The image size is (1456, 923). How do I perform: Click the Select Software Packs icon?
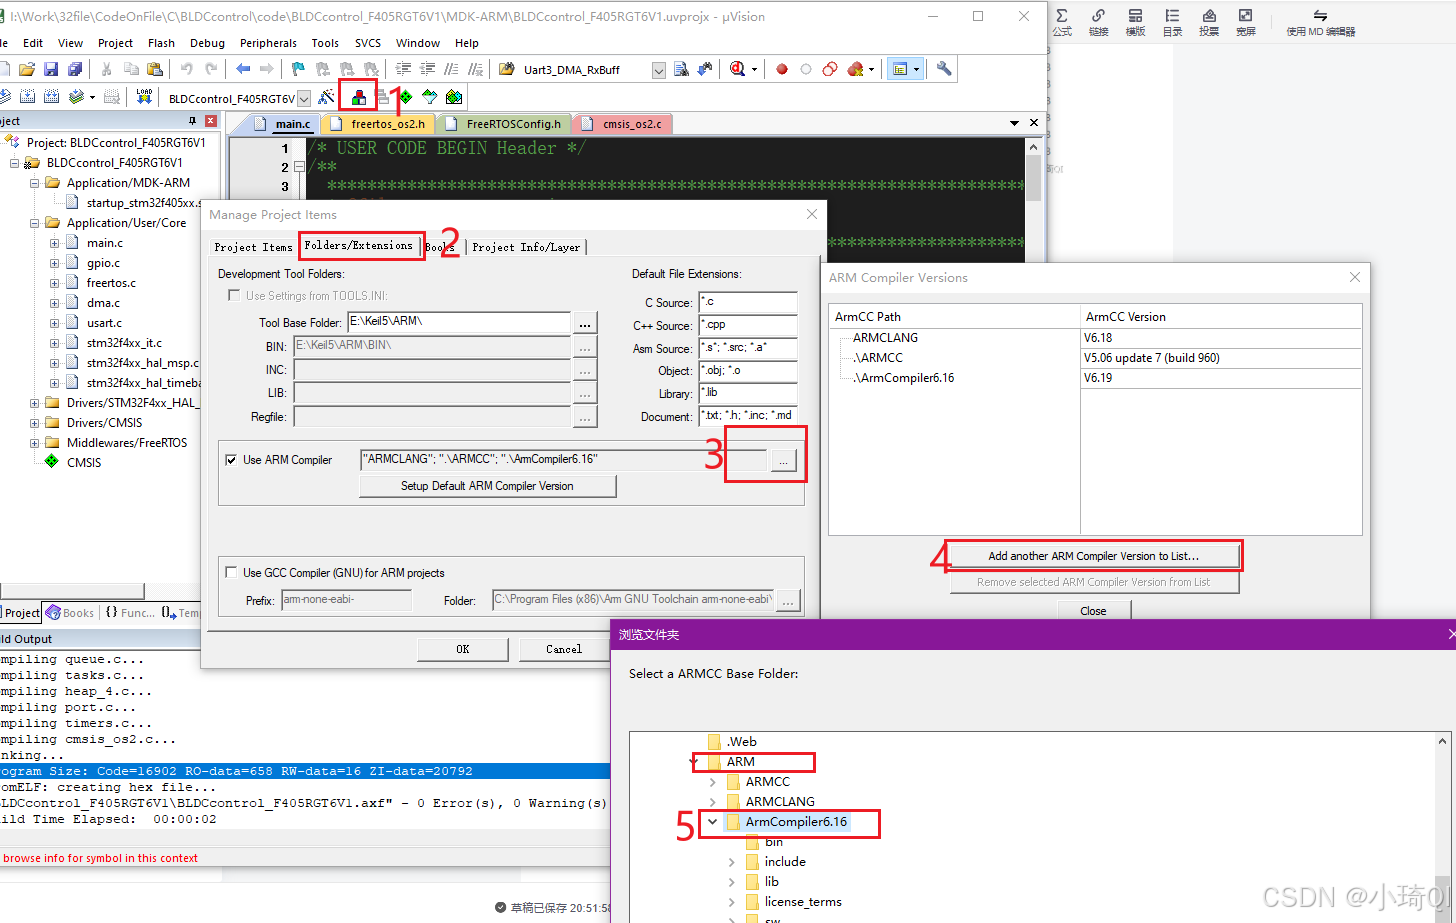pos(430,97)
